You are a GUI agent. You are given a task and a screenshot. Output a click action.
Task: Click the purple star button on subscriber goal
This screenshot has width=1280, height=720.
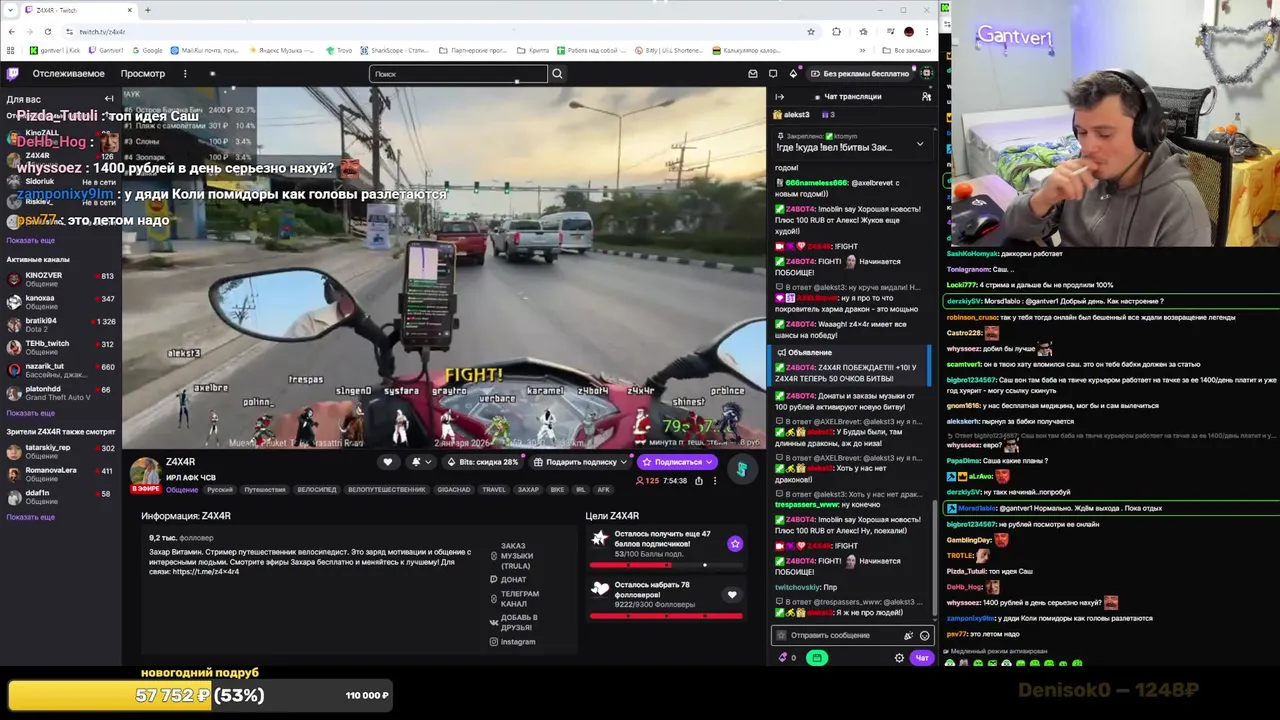(735, 544)
